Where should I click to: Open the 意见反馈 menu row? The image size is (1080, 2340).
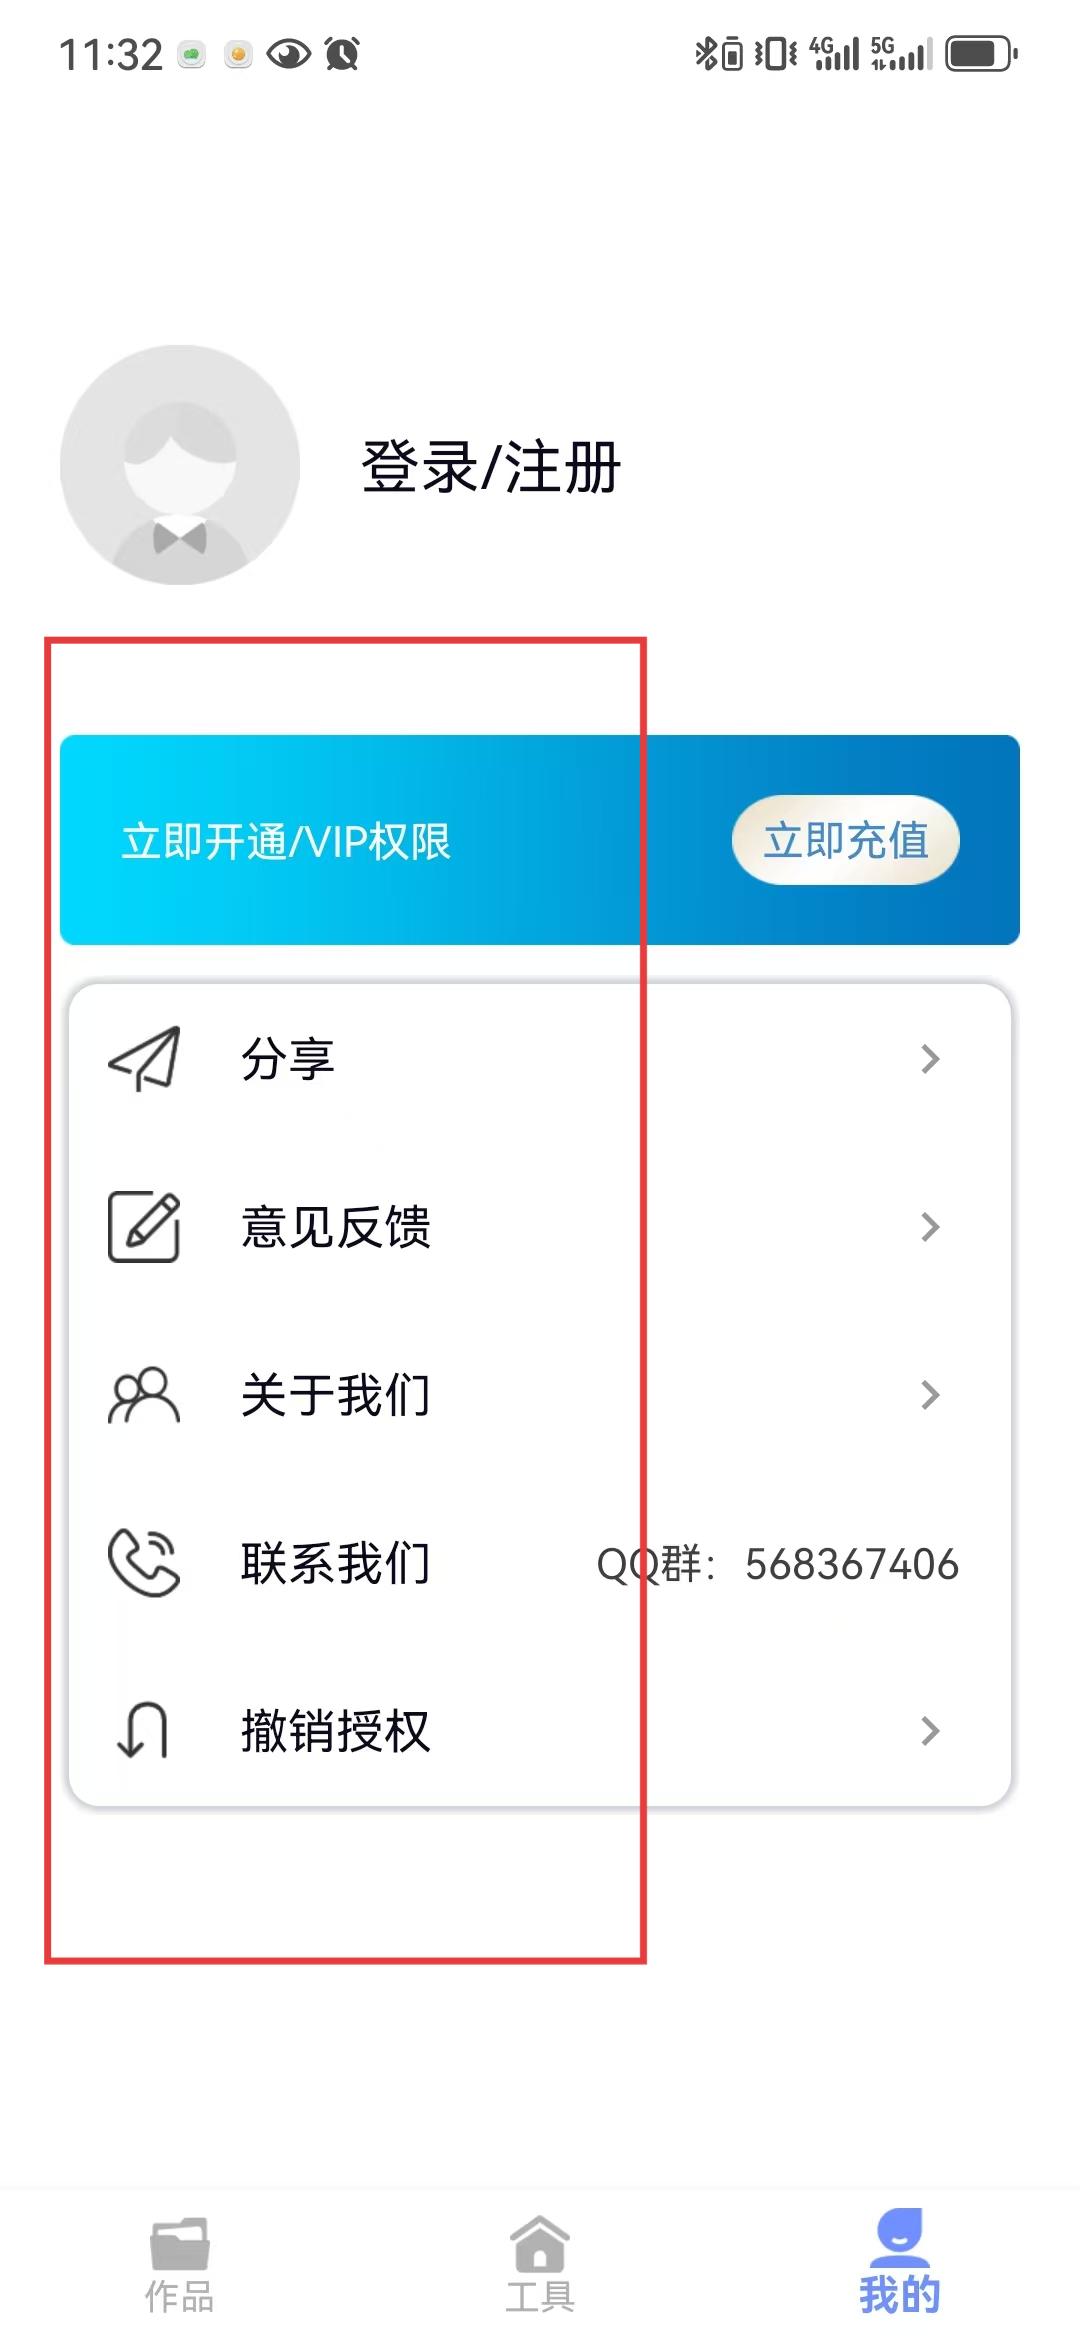(540, 1227)
